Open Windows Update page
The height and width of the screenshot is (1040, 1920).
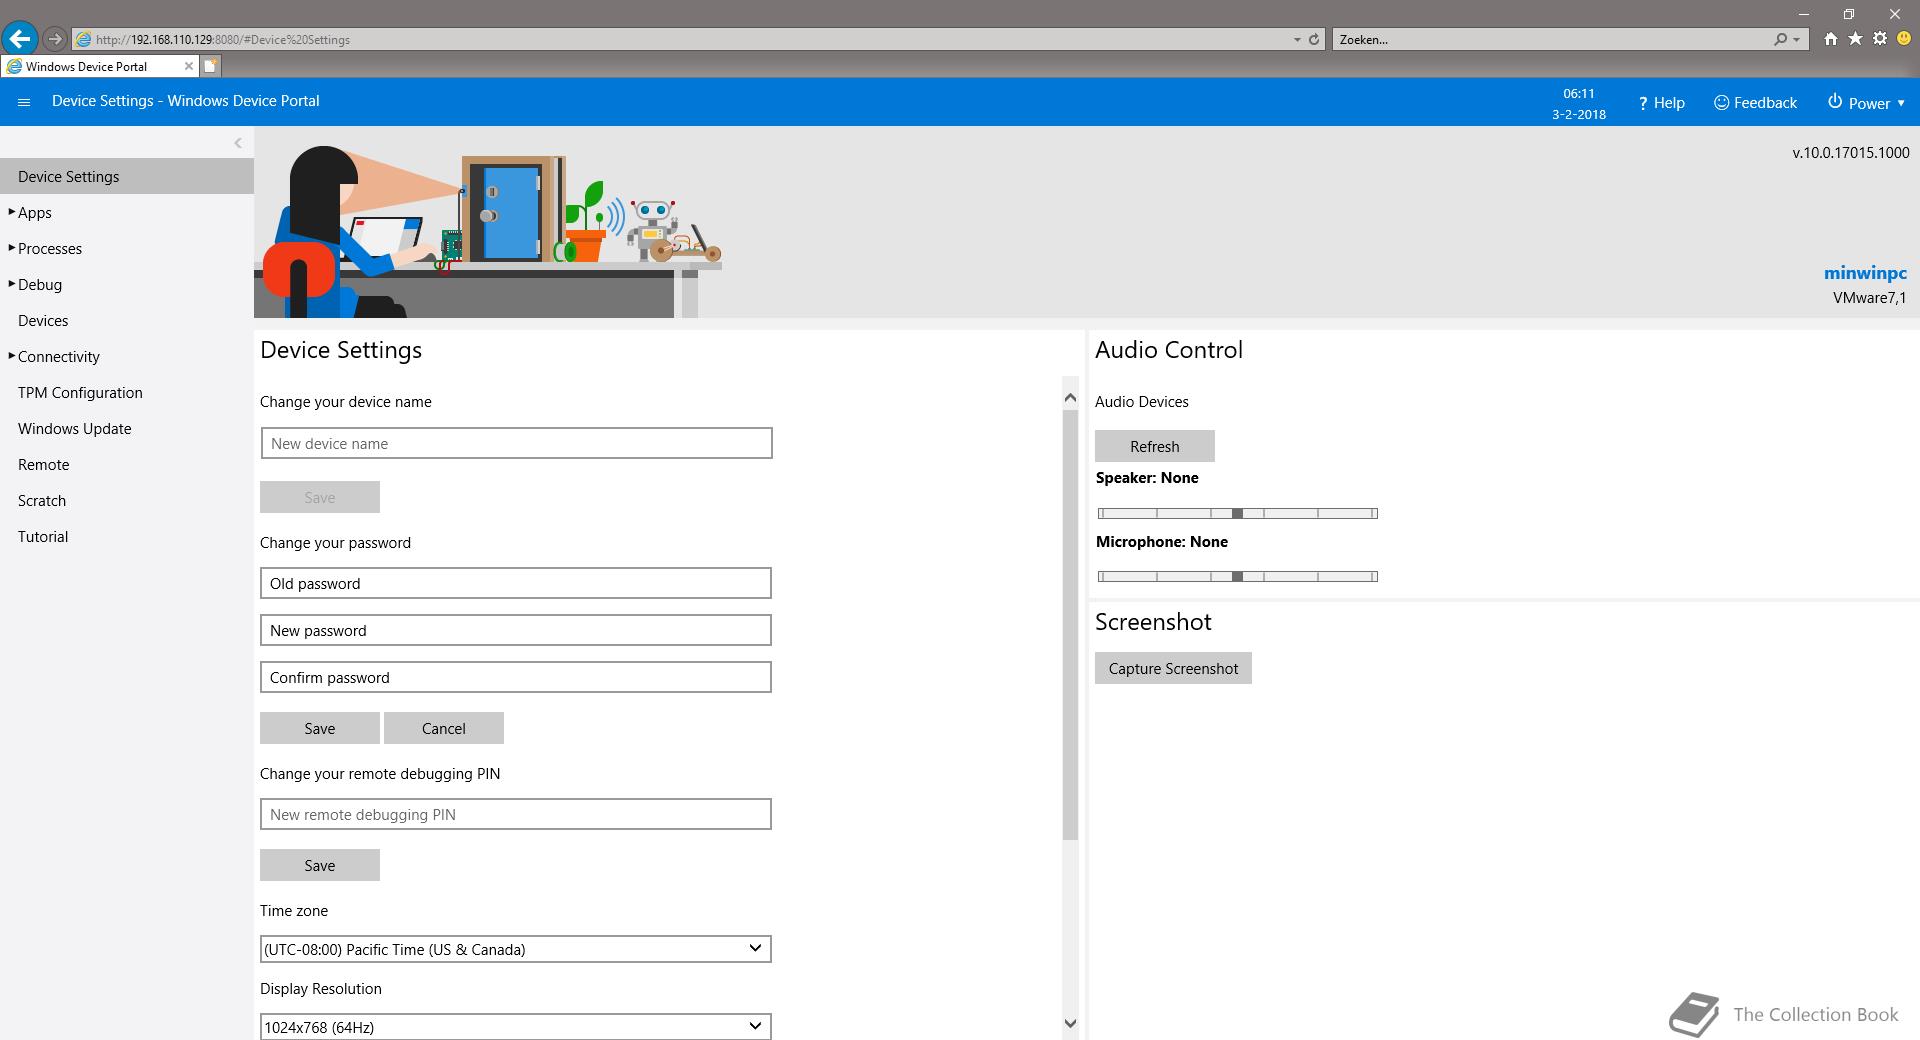(75, 428)
